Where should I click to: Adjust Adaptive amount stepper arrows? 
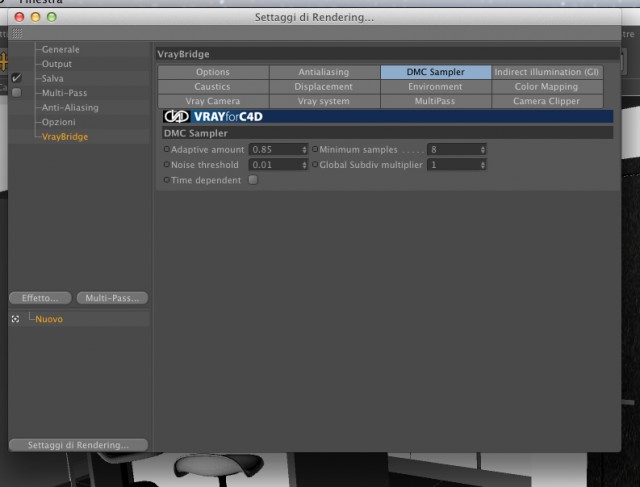[304, 149]
